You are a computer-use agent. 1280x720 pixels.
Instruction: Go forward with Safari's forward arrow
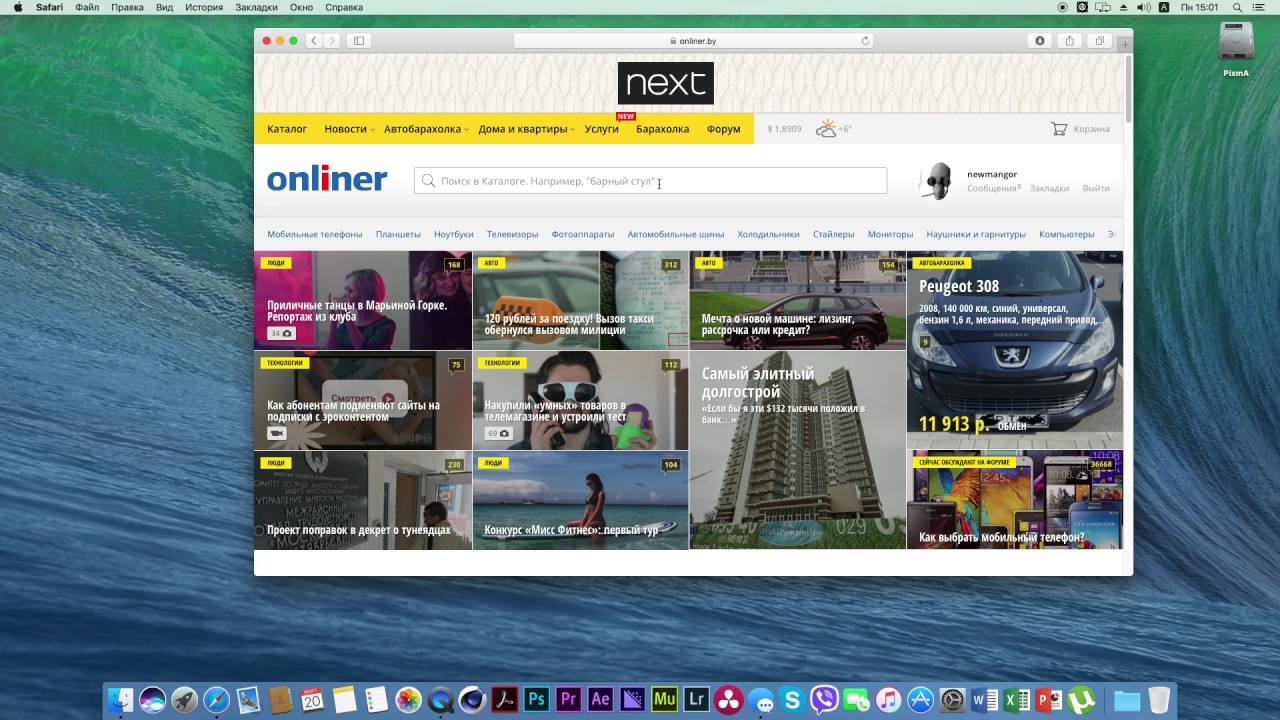tap(332, 41)
